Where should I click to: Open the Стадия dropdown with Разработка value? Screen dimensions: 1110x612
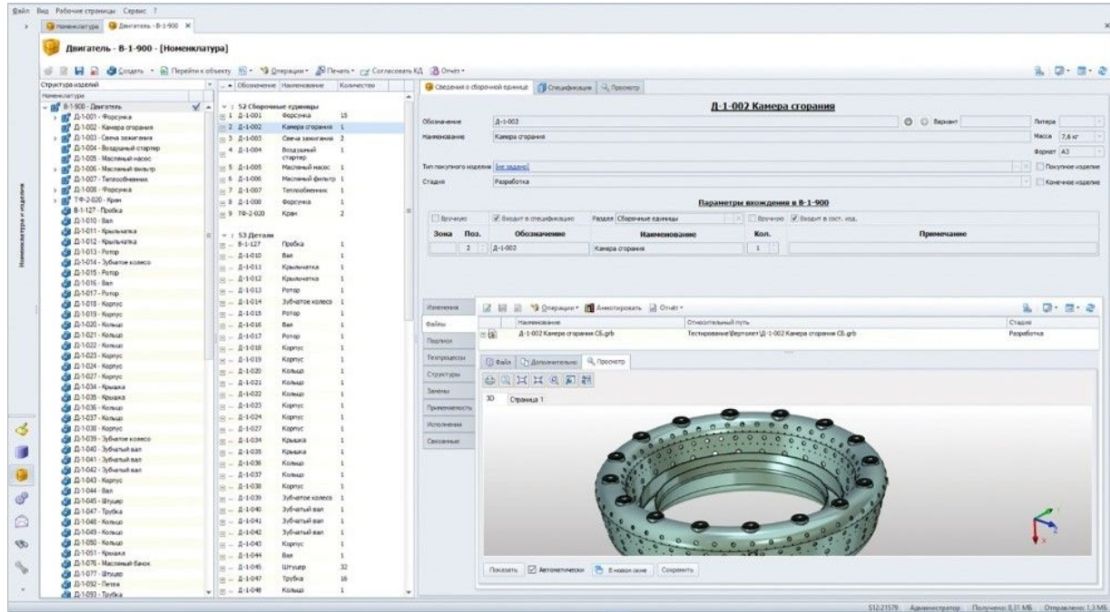click(1026, 182)
